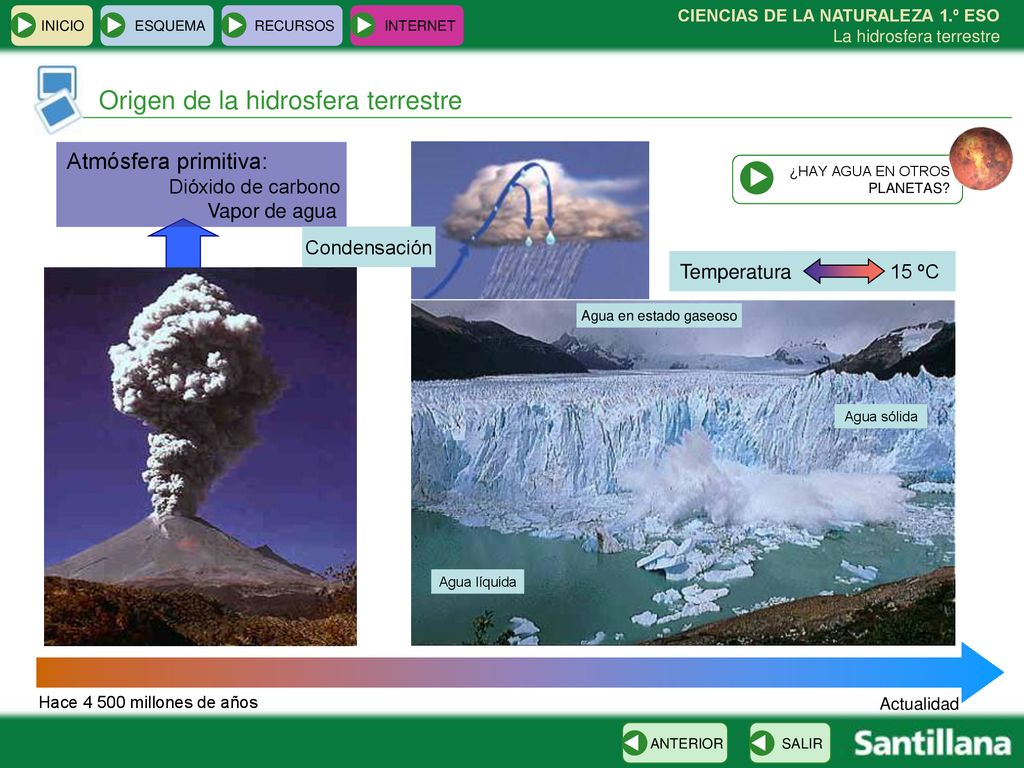Click the green play arrow on RECURSOS
The width and height of the screenshot is (1024, 768).
tap(234, 25)
